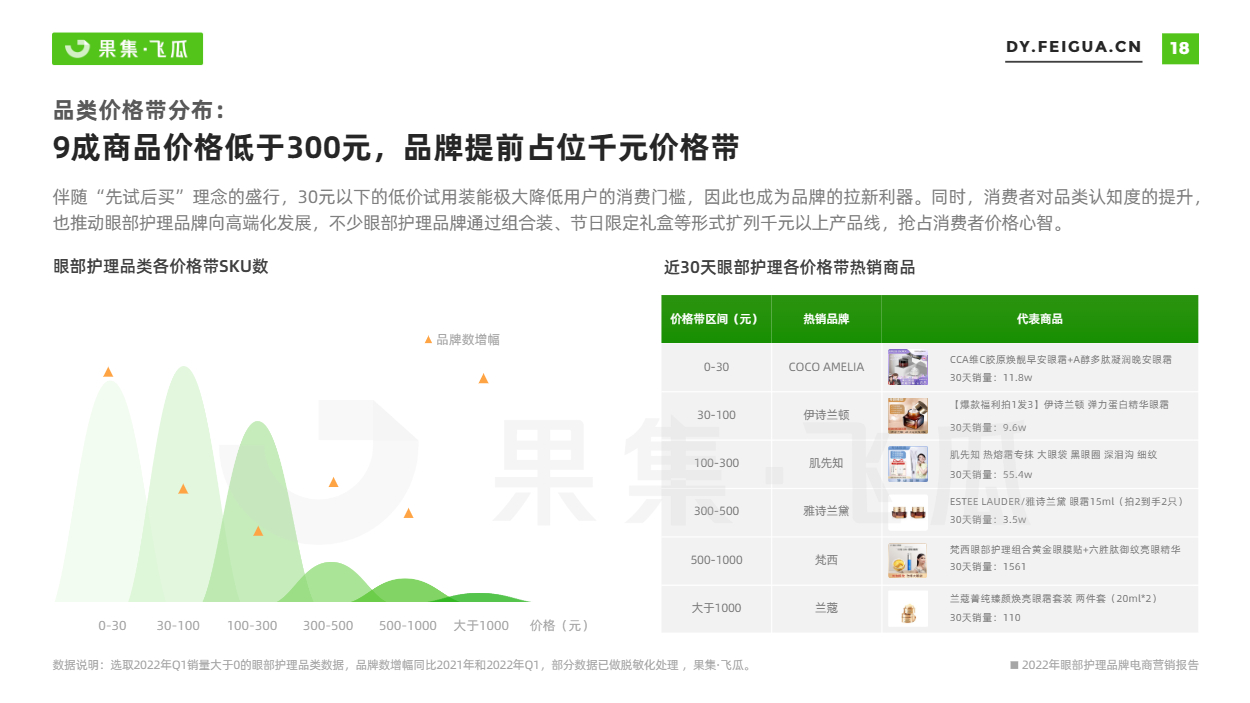
Task: Select the 伊诗兰顿 brand cell
Action: coord(826,415)
